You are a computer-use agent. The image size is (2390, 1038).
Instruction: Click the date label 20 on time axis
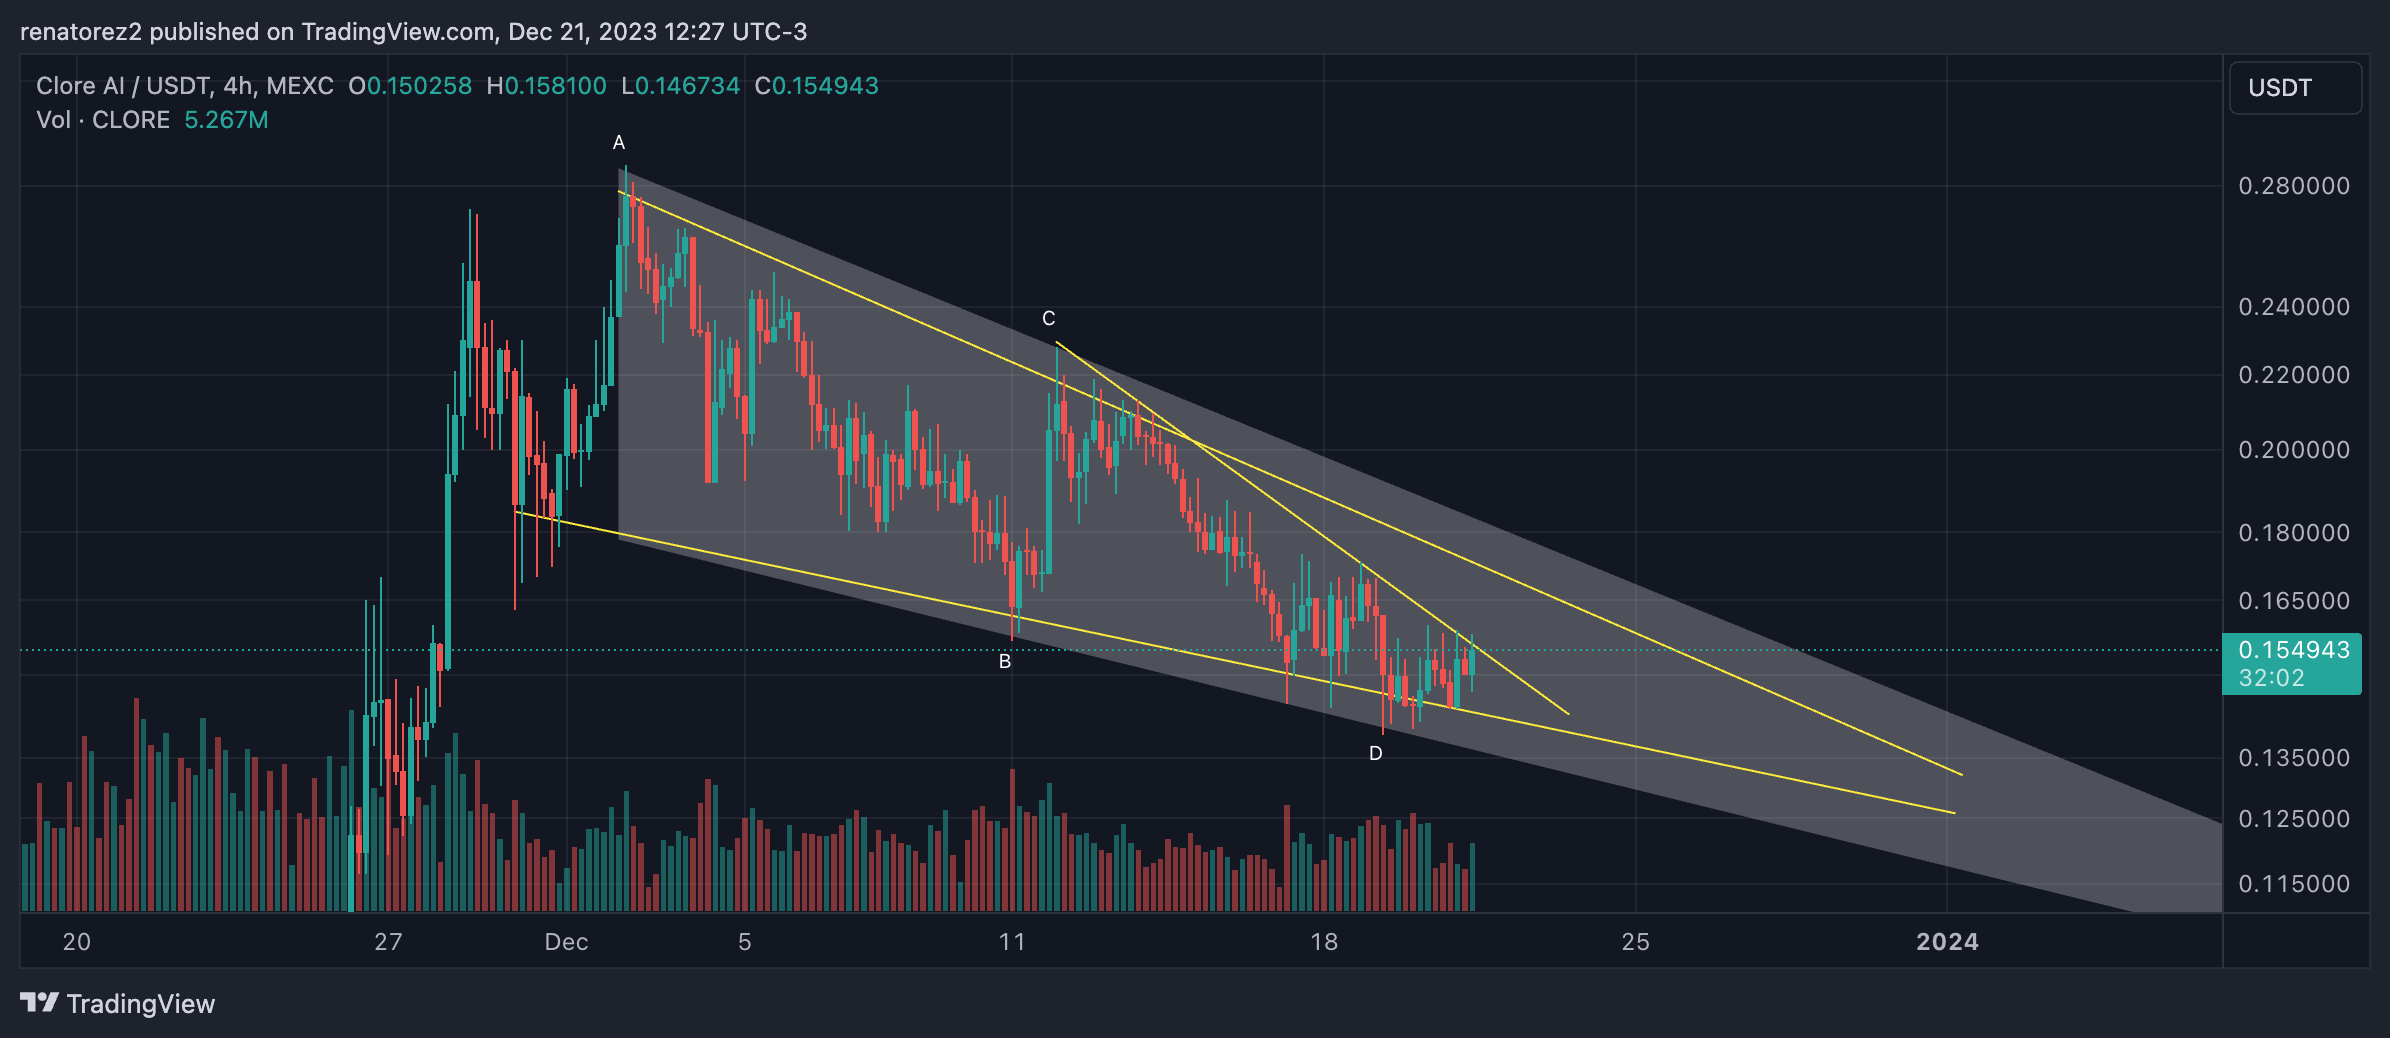click(x=77, y=942)
